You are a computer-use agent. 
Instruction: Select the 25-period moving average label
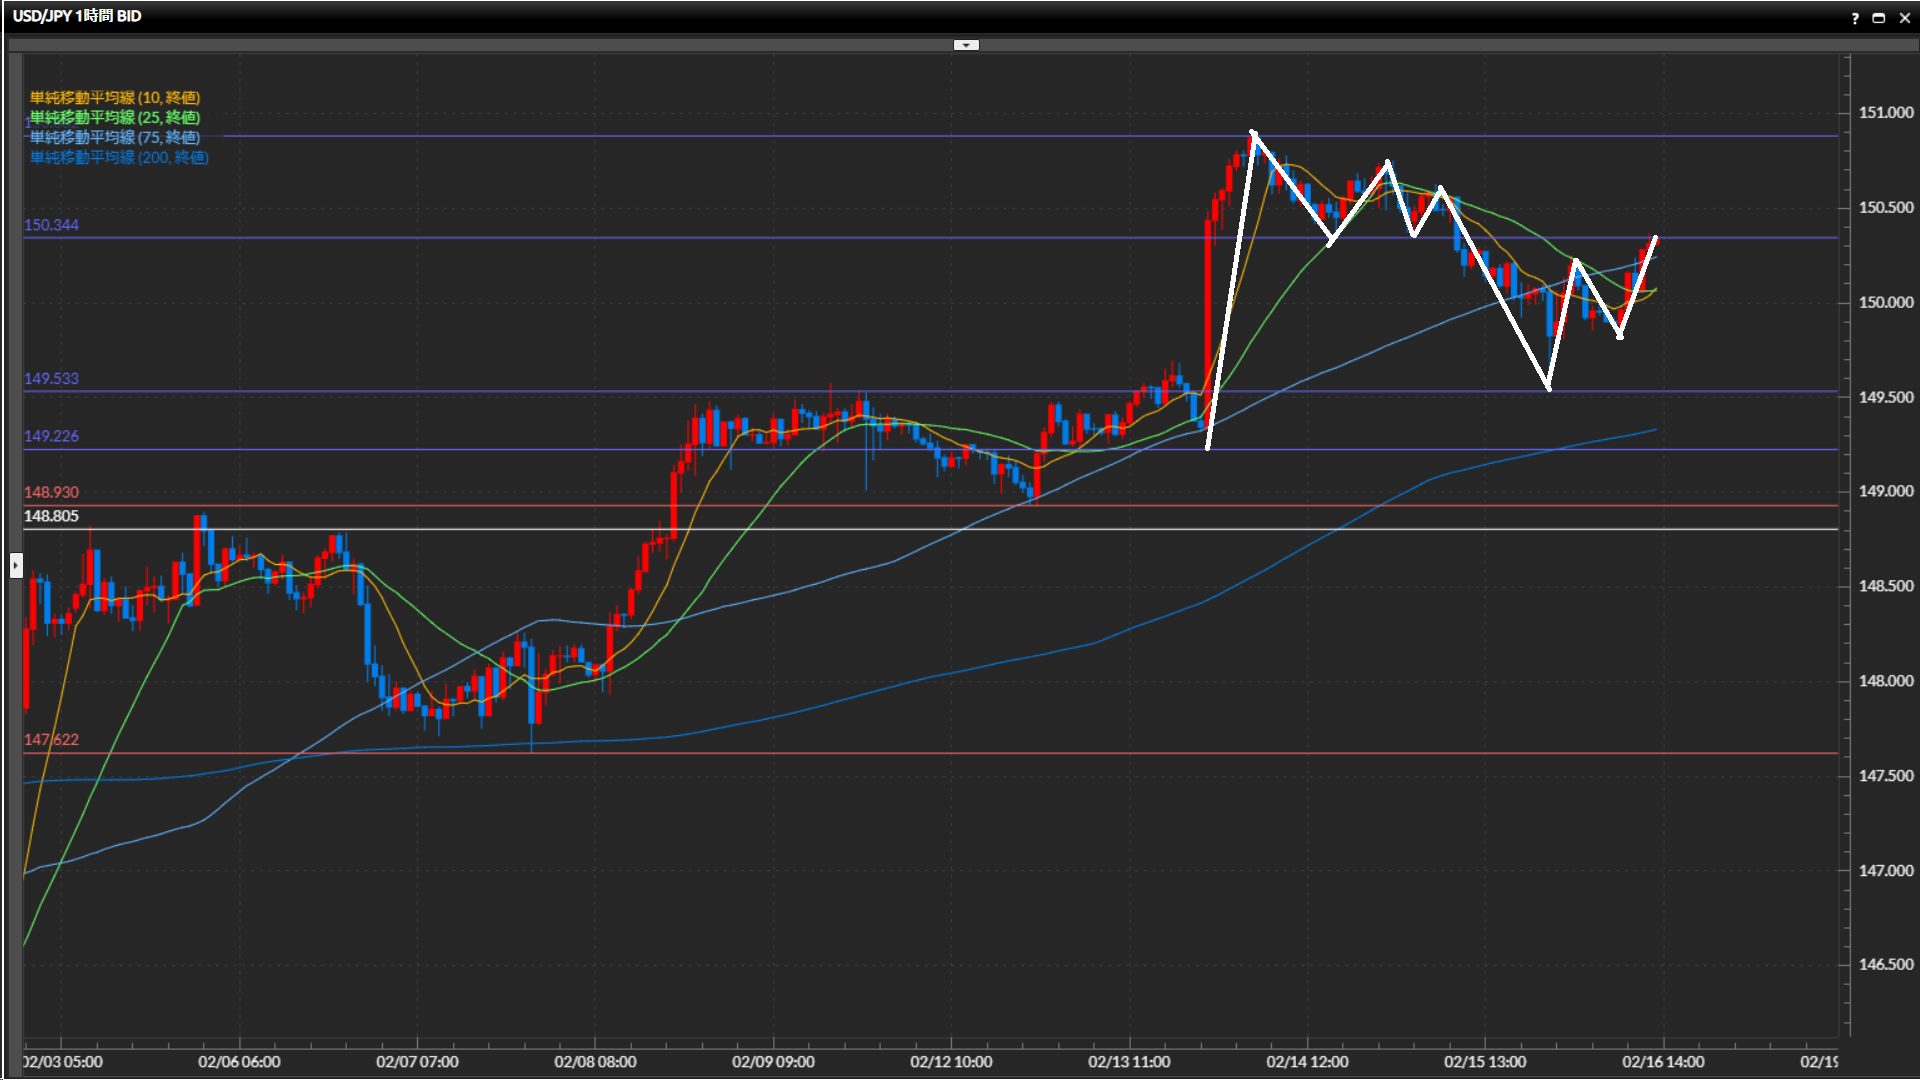tap(115, 117)
